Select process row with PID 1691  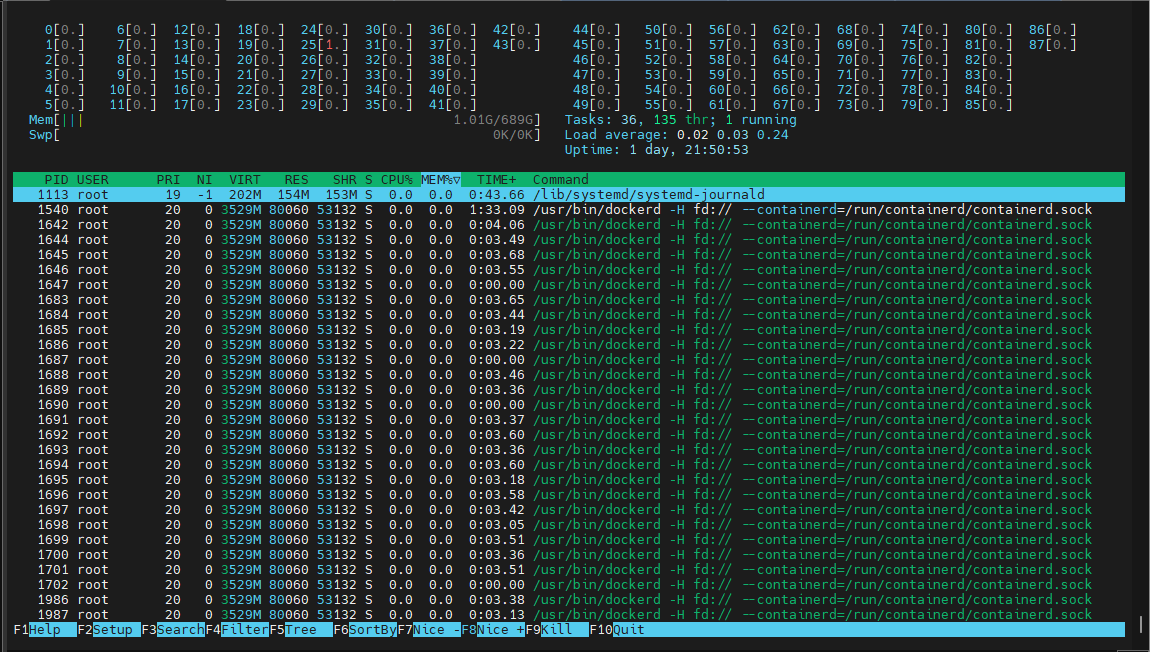568,420
